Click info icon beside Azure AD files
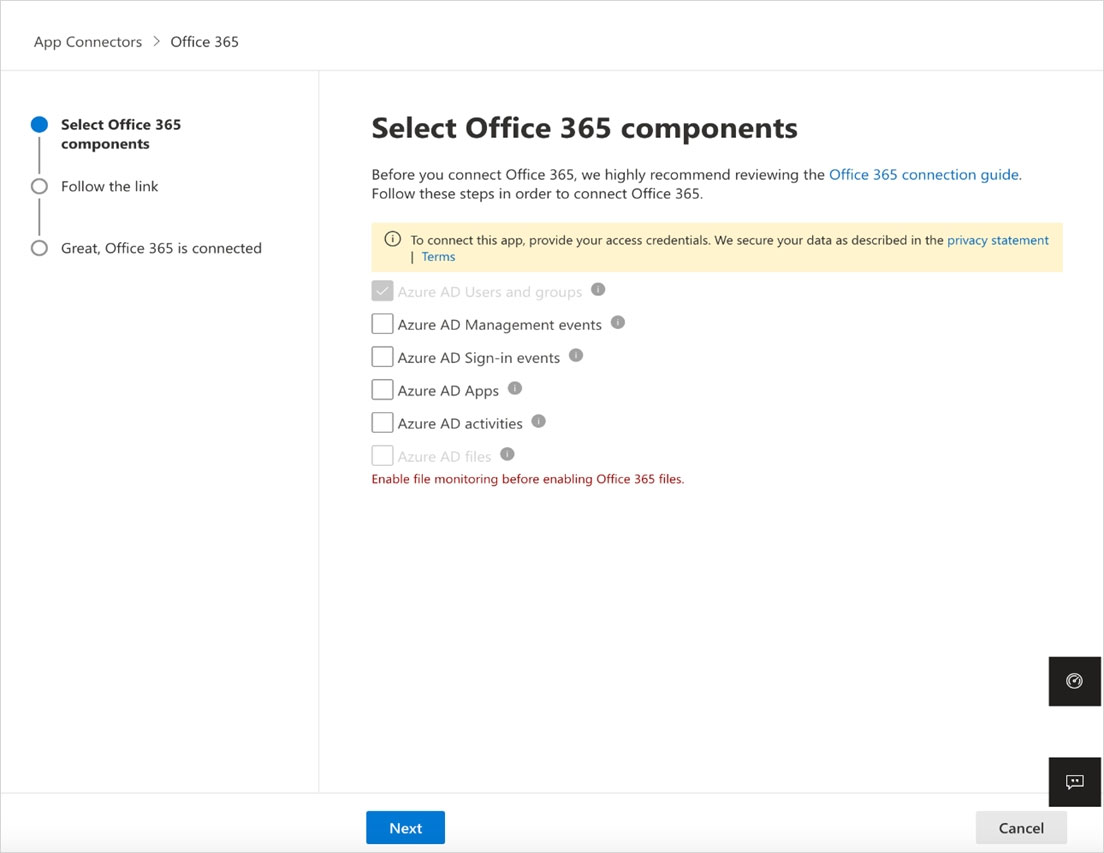 [x=507, y=455]
